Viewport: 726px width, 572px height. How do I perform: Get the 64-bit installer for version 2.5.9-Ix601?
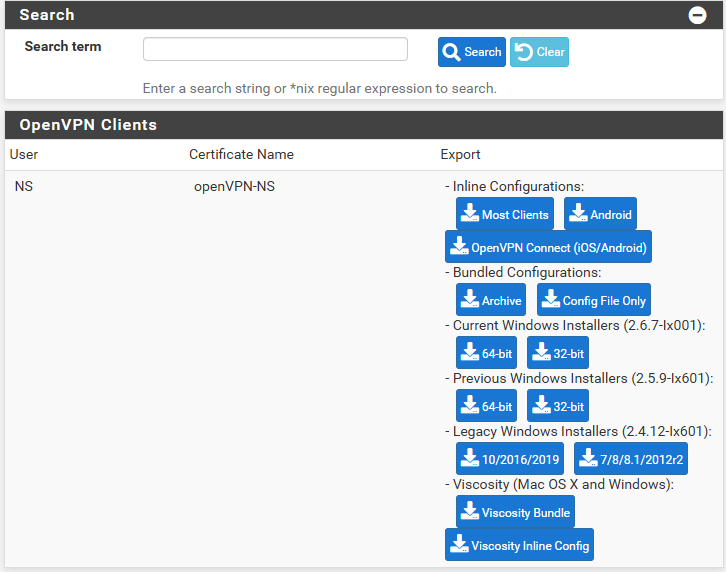486,406
